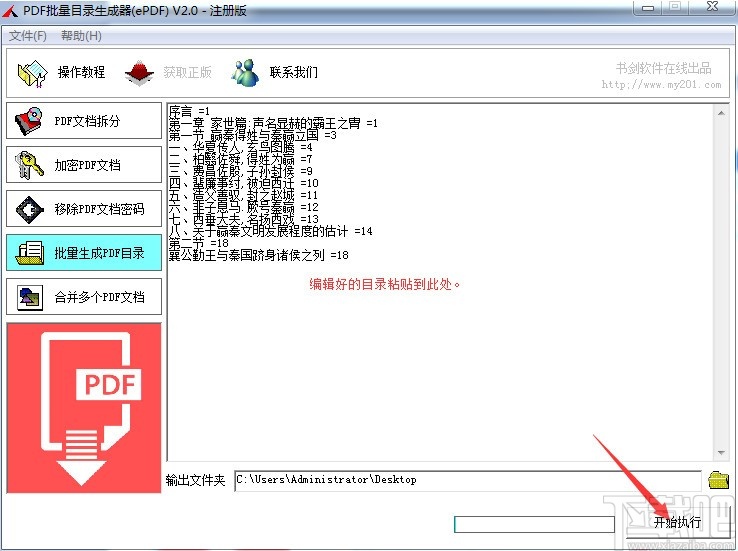Click the 输出文件夹 path input field

468,480
